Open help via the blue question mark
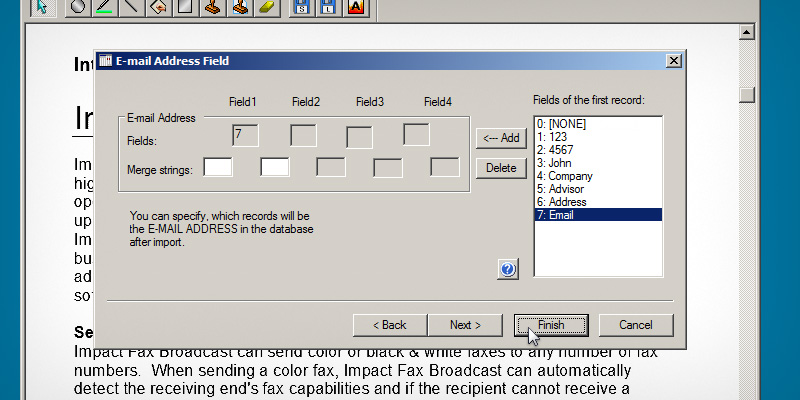800x400 pixels. [x=508, y=269]
